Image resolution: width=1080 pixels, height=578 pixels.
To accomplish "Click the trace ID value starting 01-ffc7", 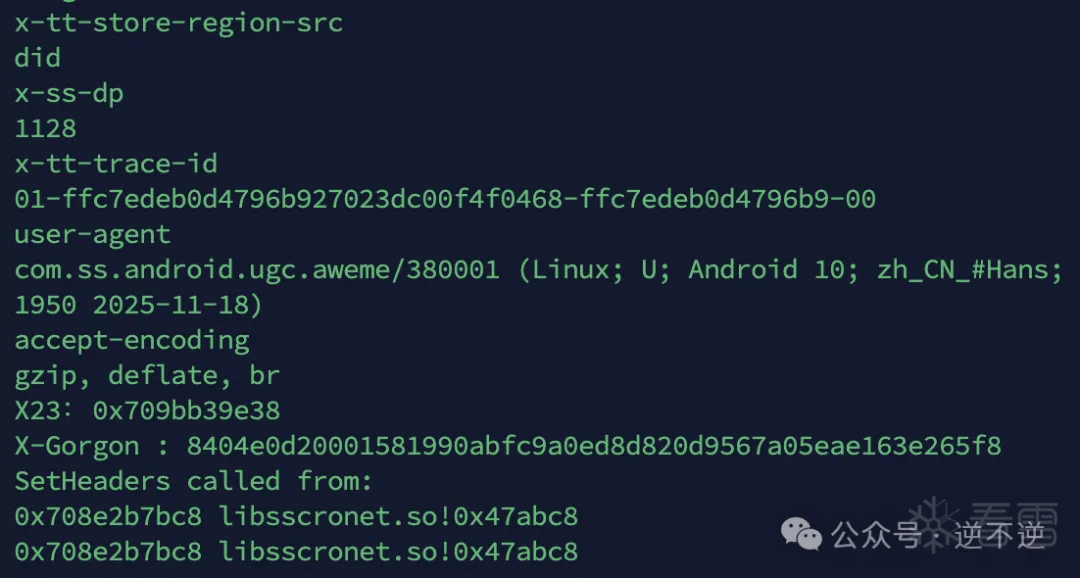I will (x=445, y=199).
